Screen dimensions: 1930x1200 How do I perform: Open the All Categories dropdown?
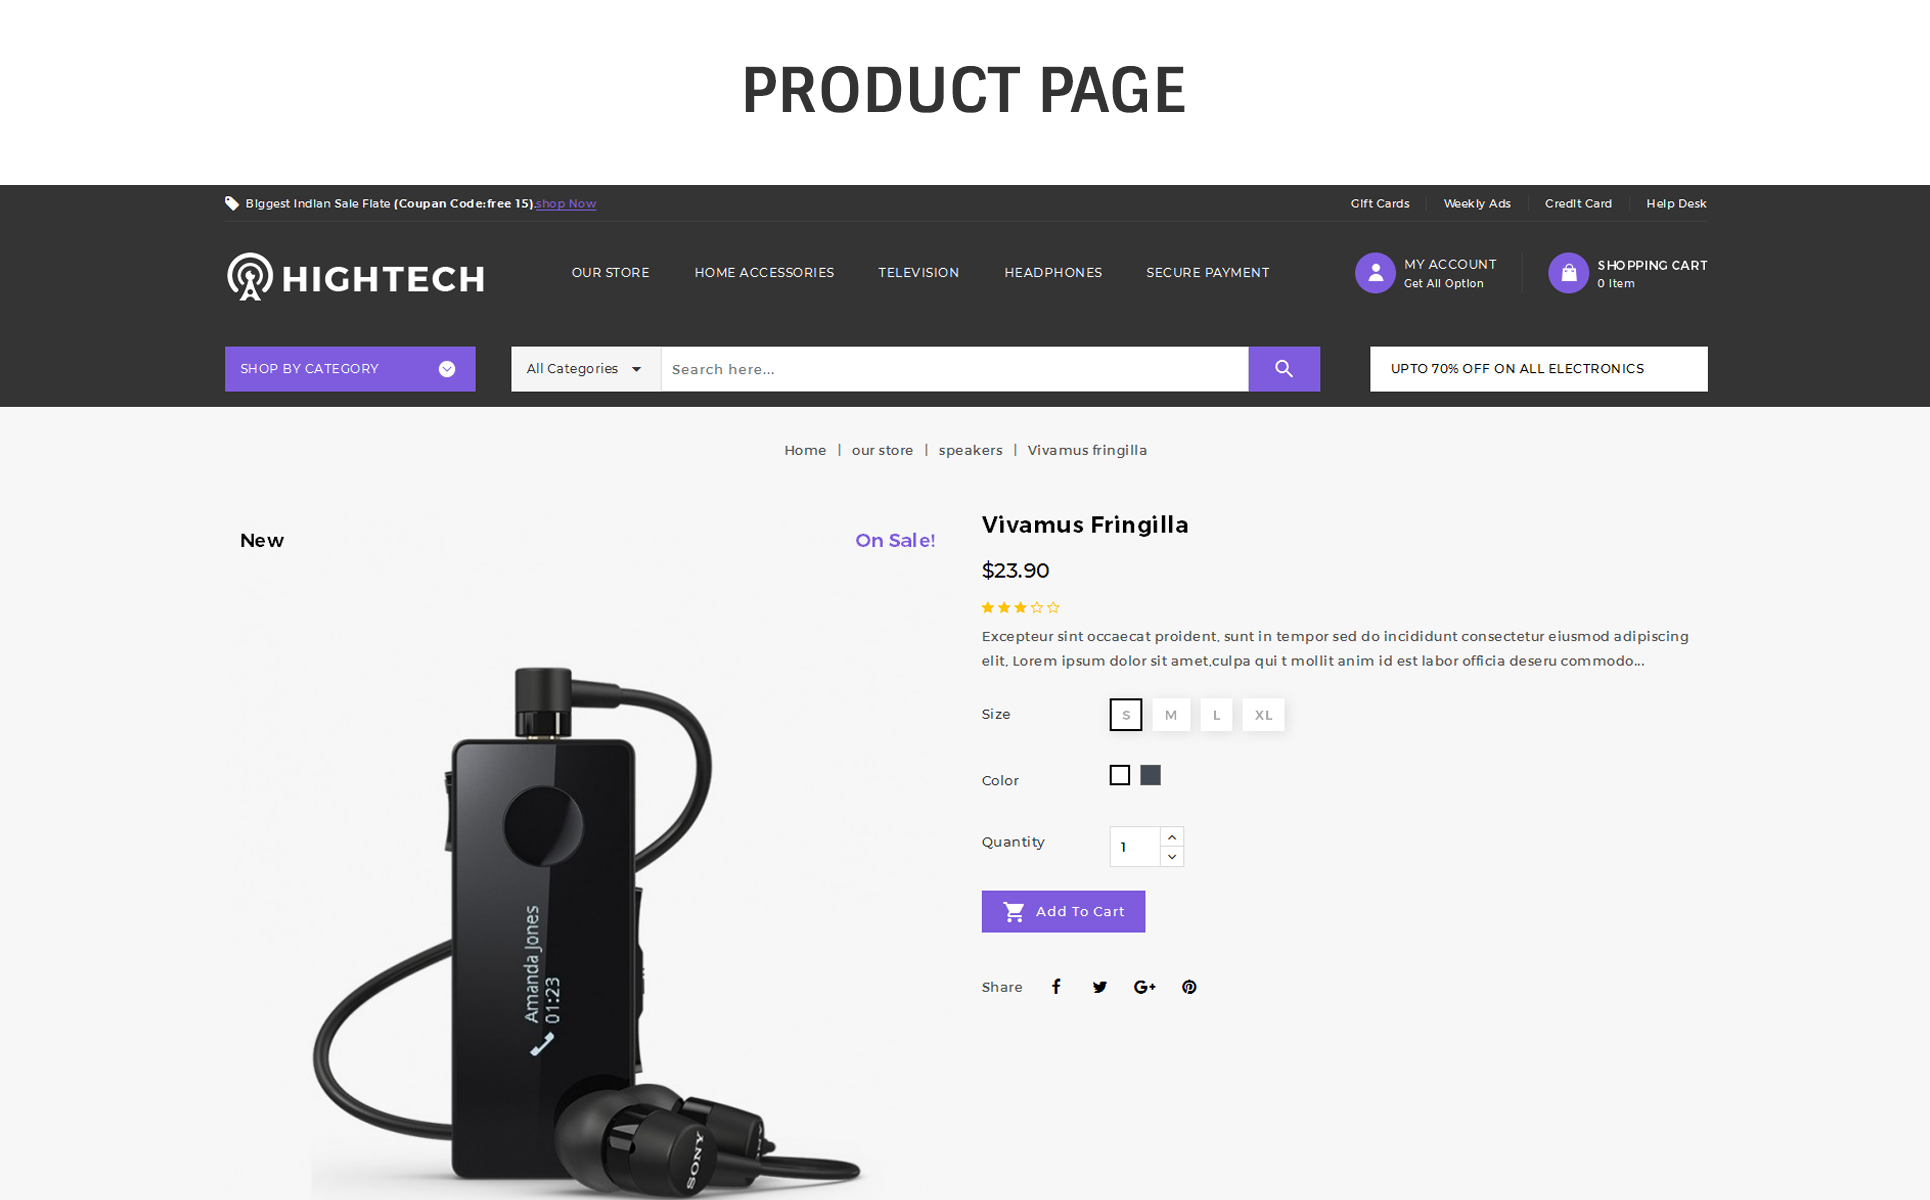586,369
